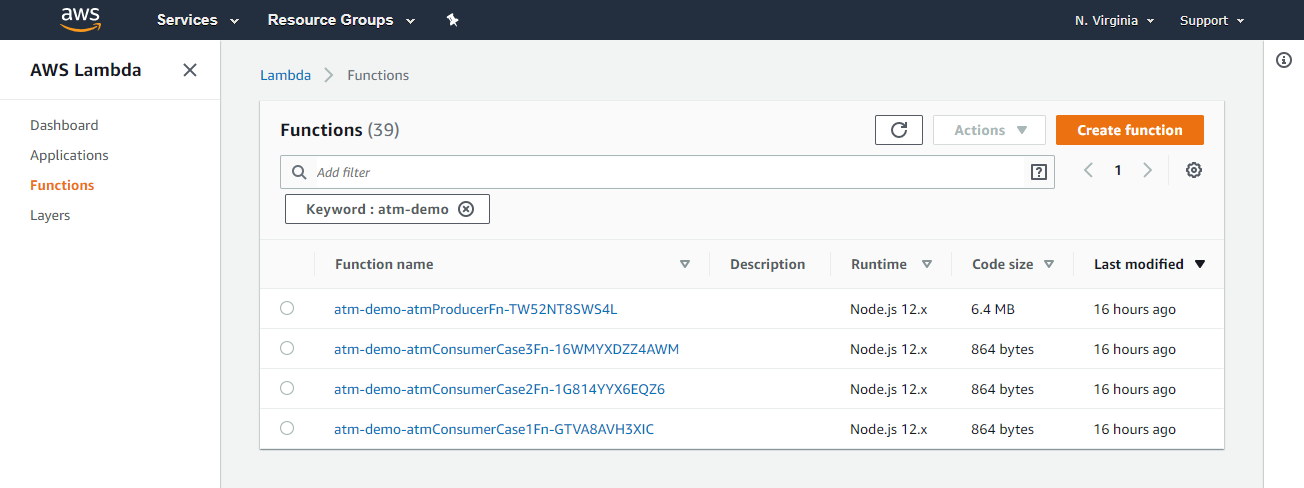This screenshot has height=488, width=1304.
Task: Click 16 hours ago in atmConsumerCase1Fn row
Action: (1135, 429)
